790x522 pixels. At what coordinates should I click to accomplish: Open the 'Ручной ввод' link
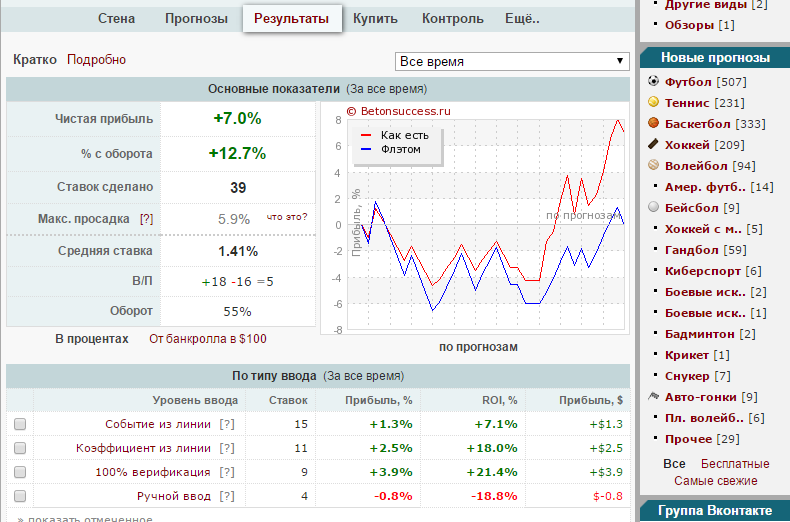[x=174, y=496]
